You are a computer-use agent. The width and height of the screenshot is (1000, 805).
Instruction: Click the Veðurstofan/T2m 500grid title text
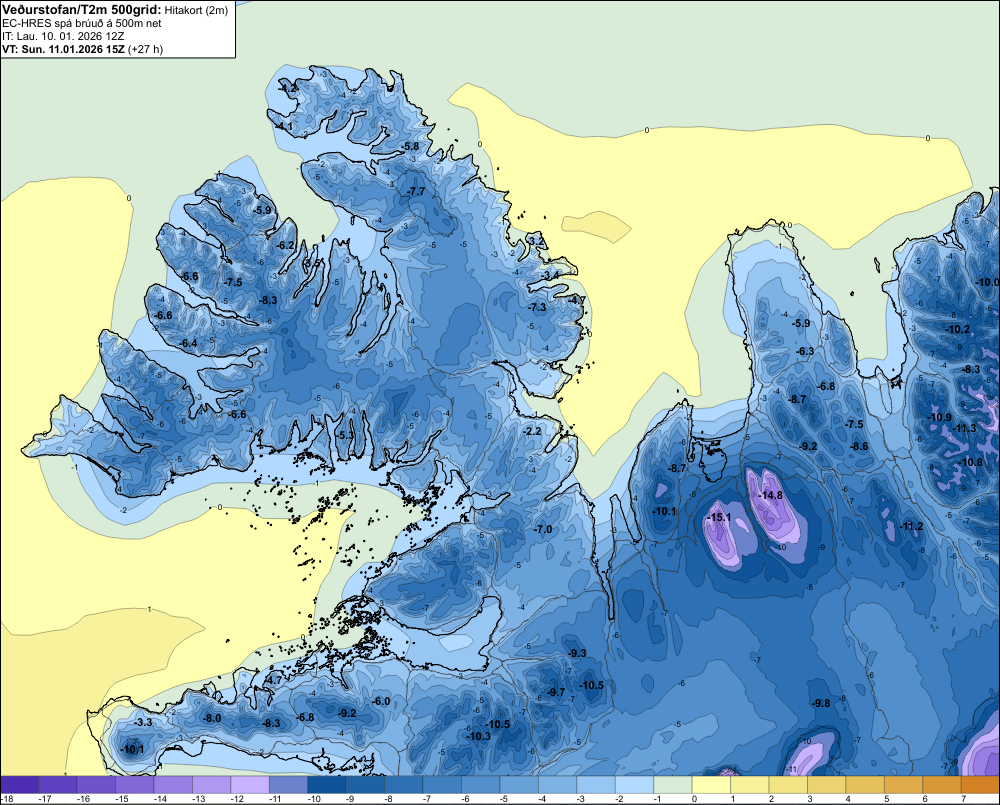[x=82, y=10]
